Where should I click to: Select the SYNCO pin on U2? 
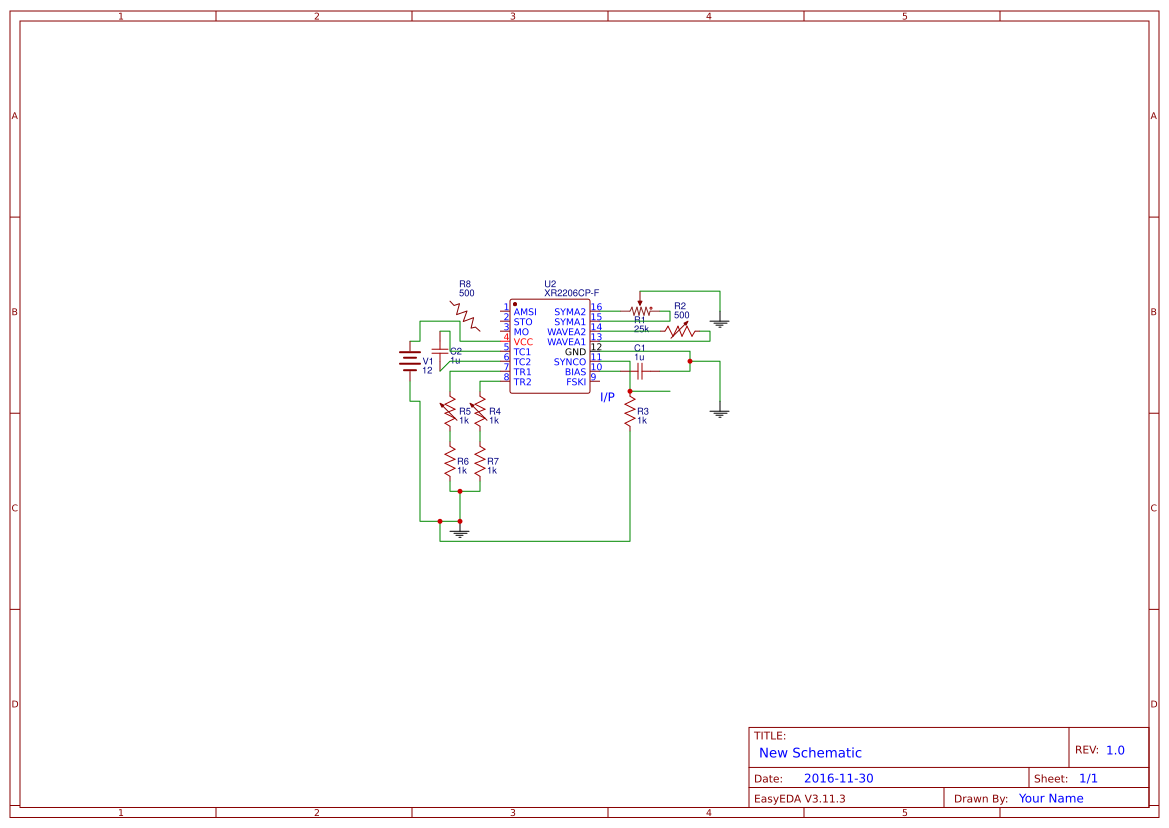click(x=570, y=361)
